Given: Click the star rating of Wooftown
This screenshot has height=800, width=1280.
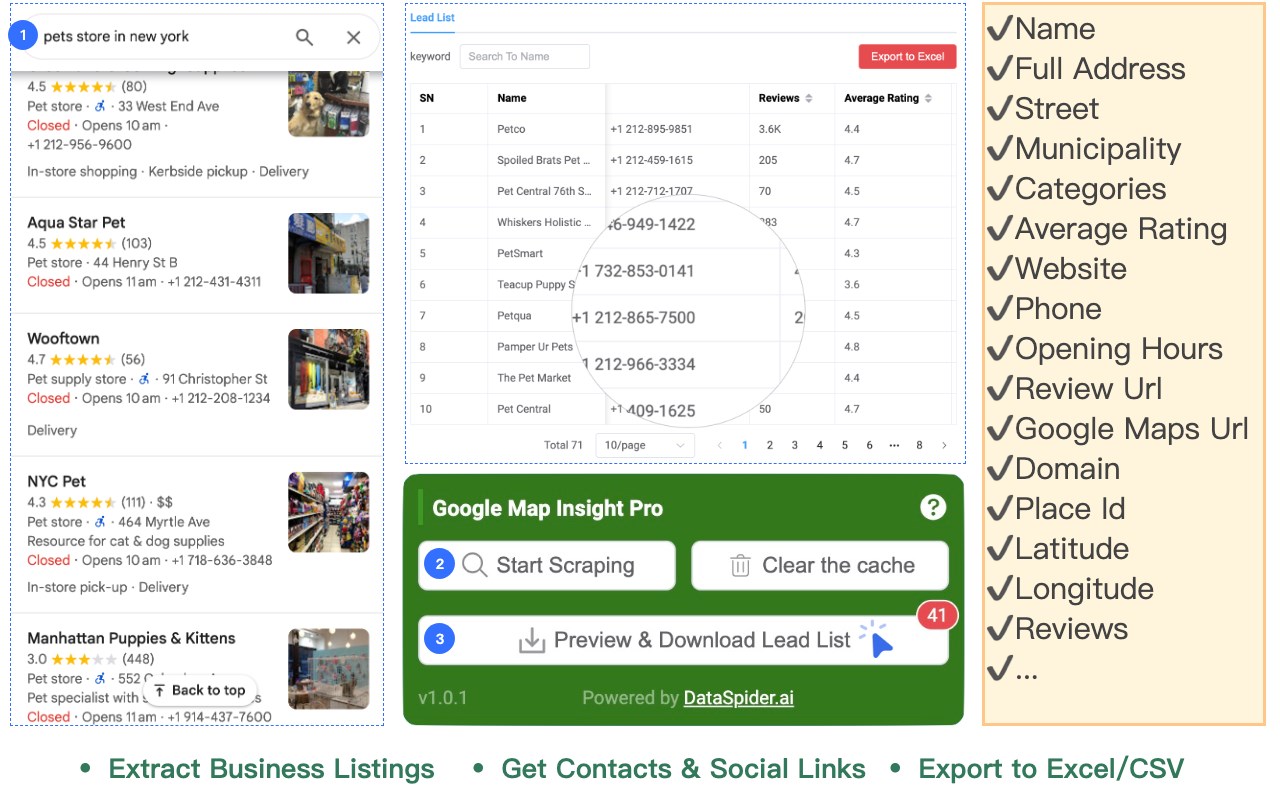Looking at the screenshot, I should [83, 359].
